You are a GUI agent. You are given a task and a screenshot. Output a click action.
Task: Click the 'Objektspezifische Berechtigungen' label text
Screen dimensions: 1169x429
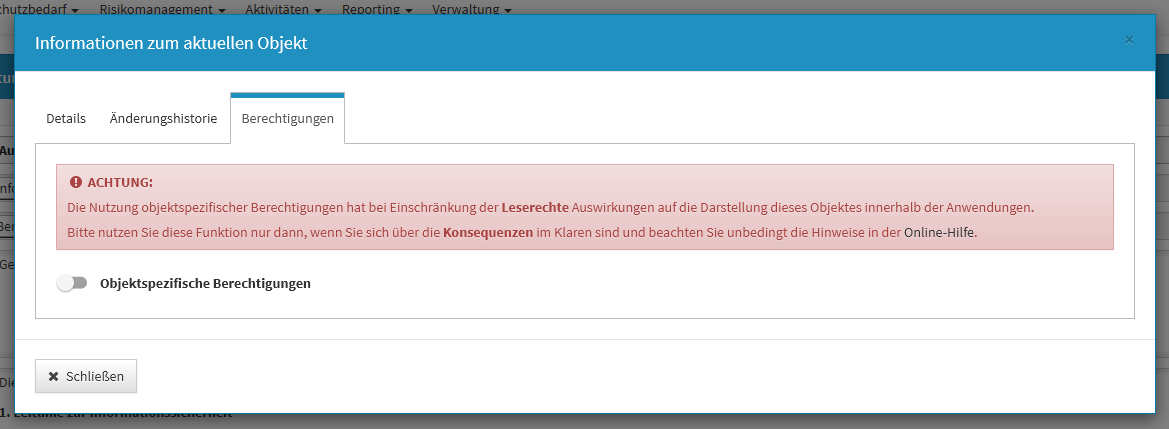(205, 284)
